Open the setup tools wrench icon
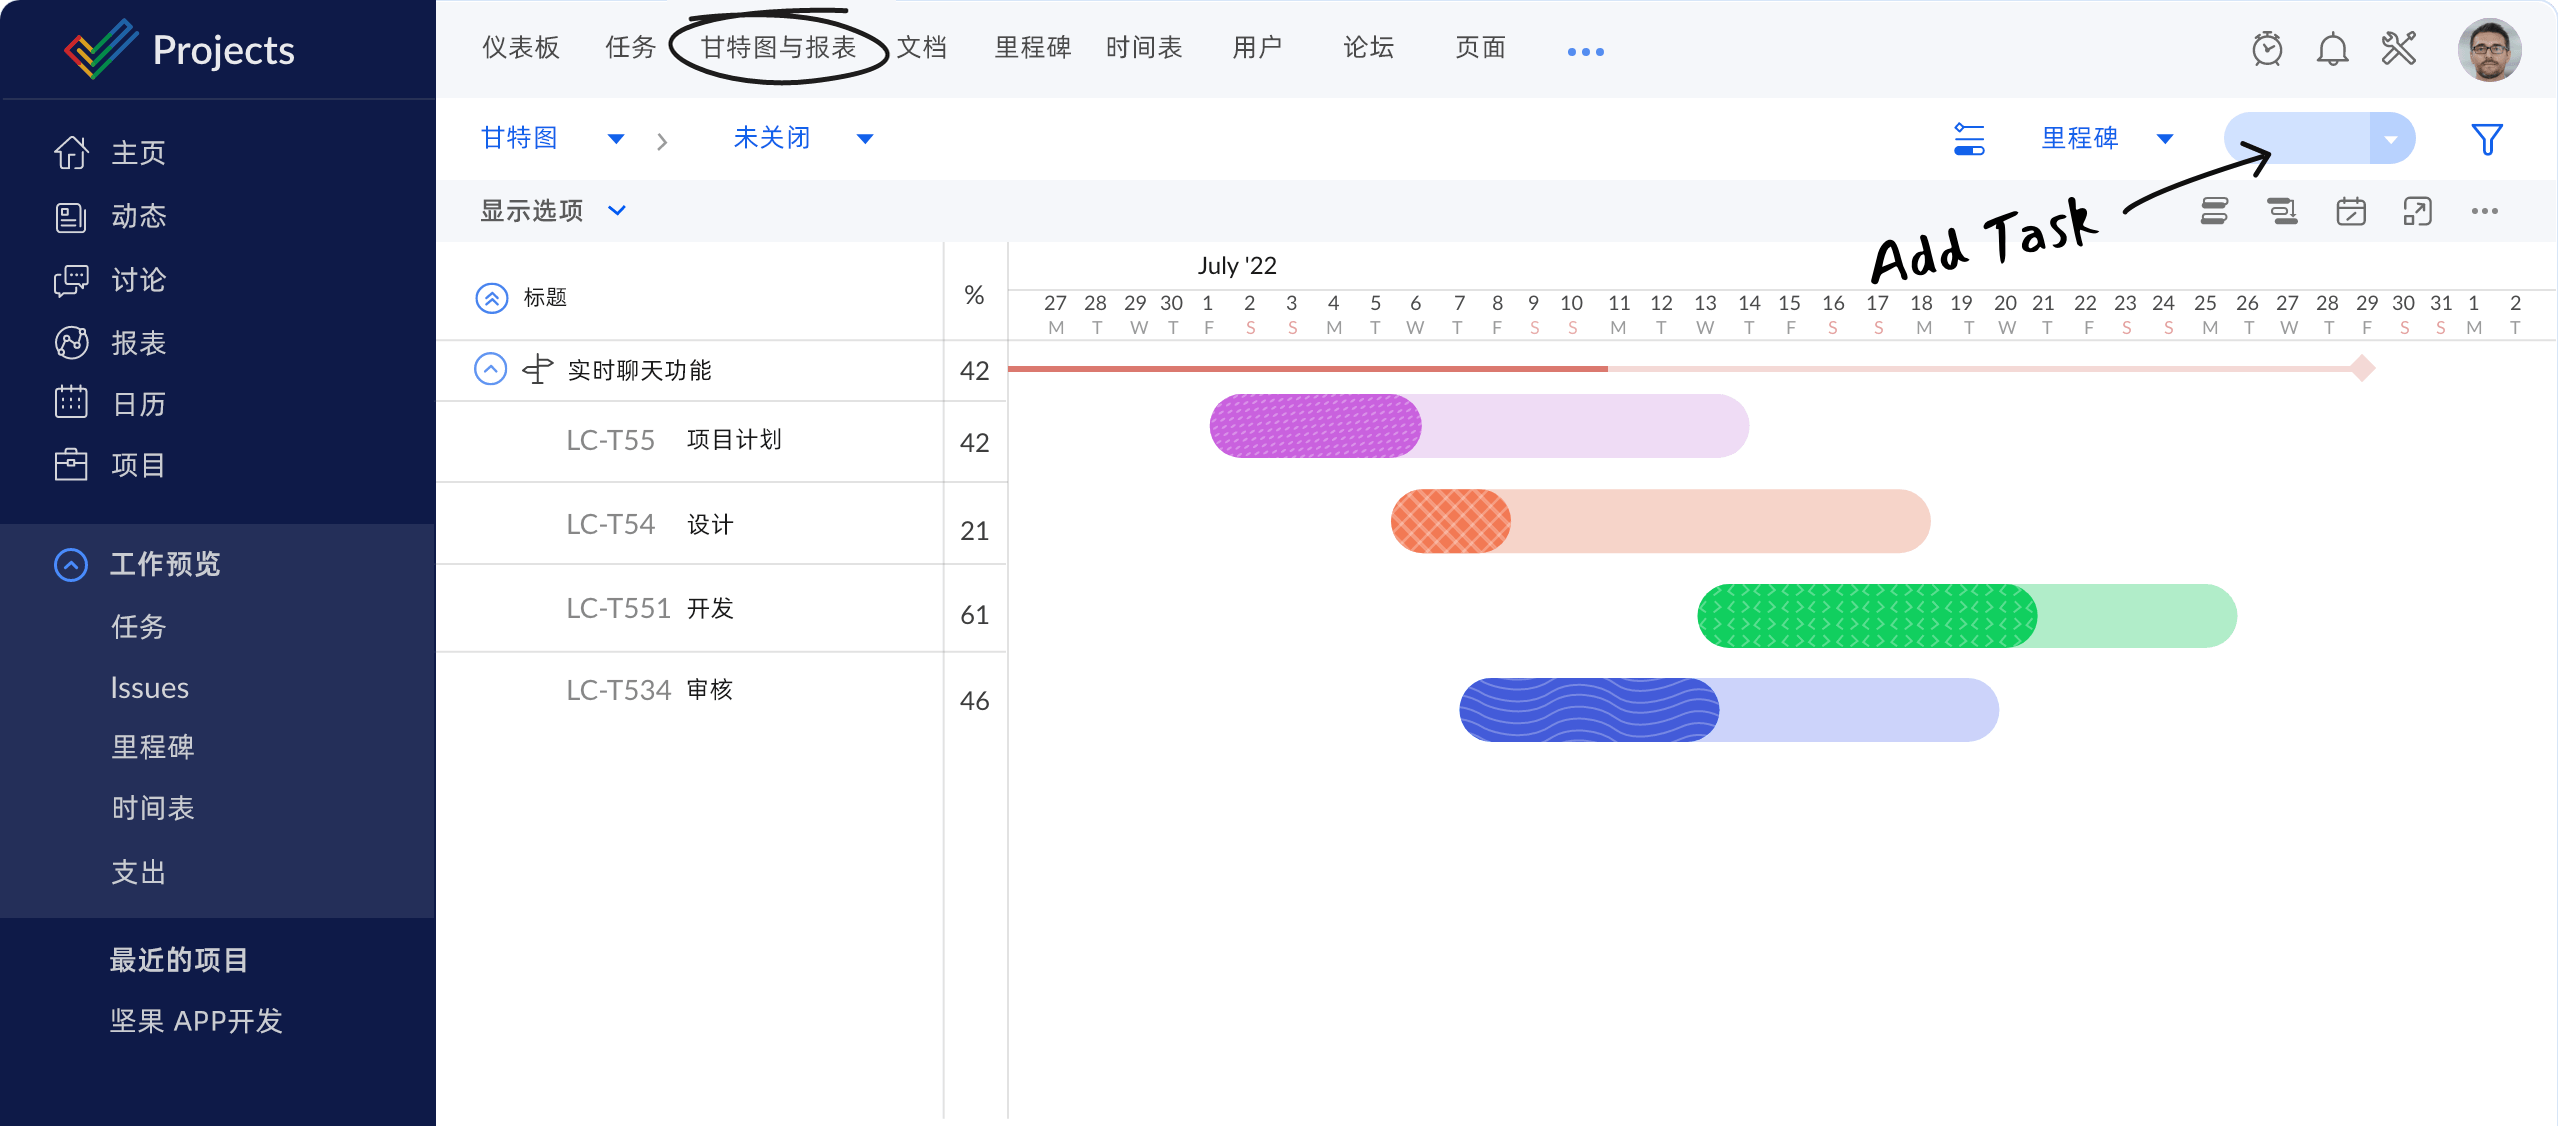Image resolution: width=2558 pixels, height=1126 pixels. coord(2398,48)
